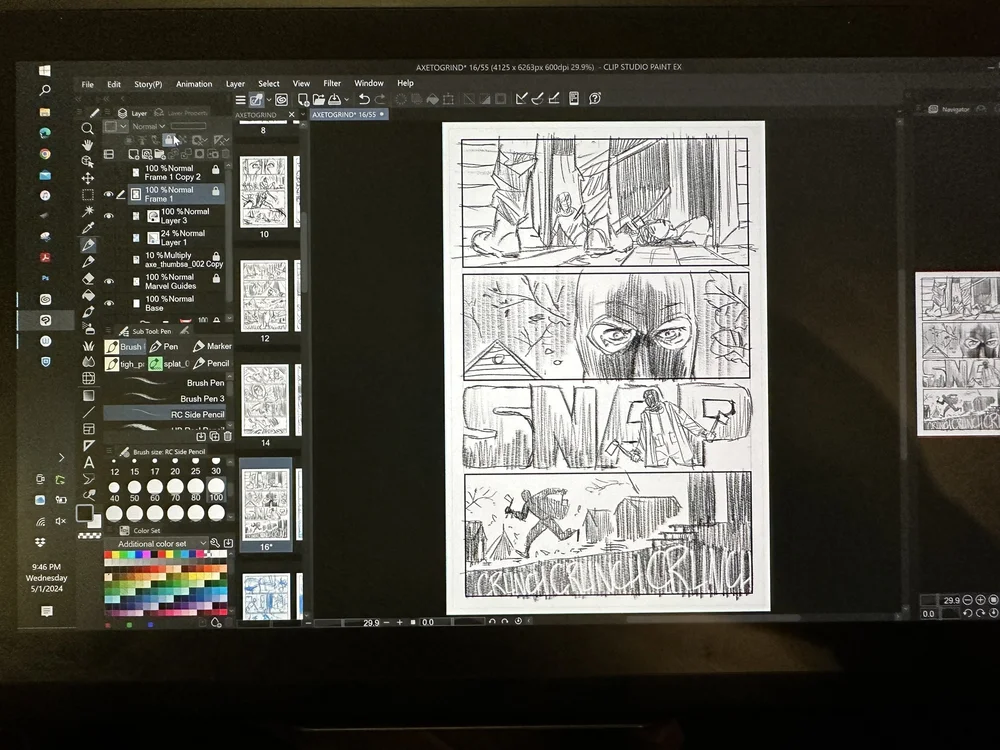Select transparent color checkered swatch

(89, 536)
